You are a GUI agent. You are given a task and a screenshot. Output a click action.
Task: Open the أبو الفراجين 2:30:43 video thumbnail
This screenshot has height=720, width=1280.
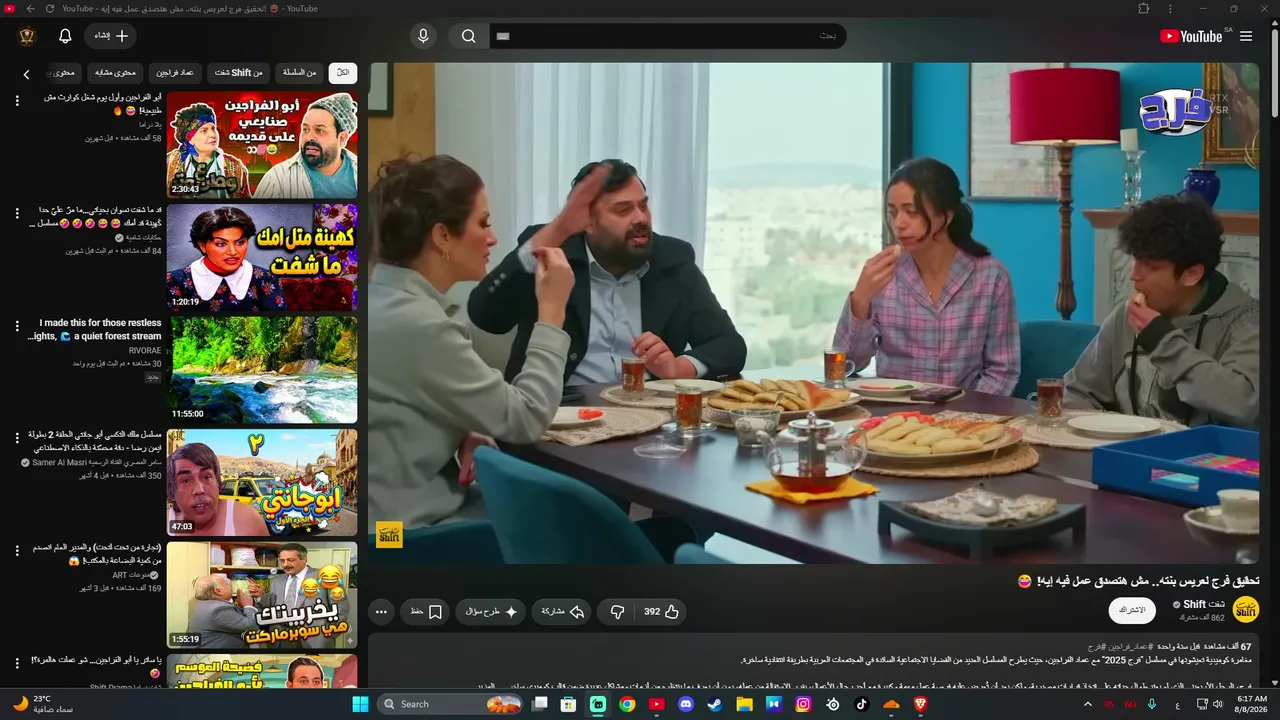262,145
